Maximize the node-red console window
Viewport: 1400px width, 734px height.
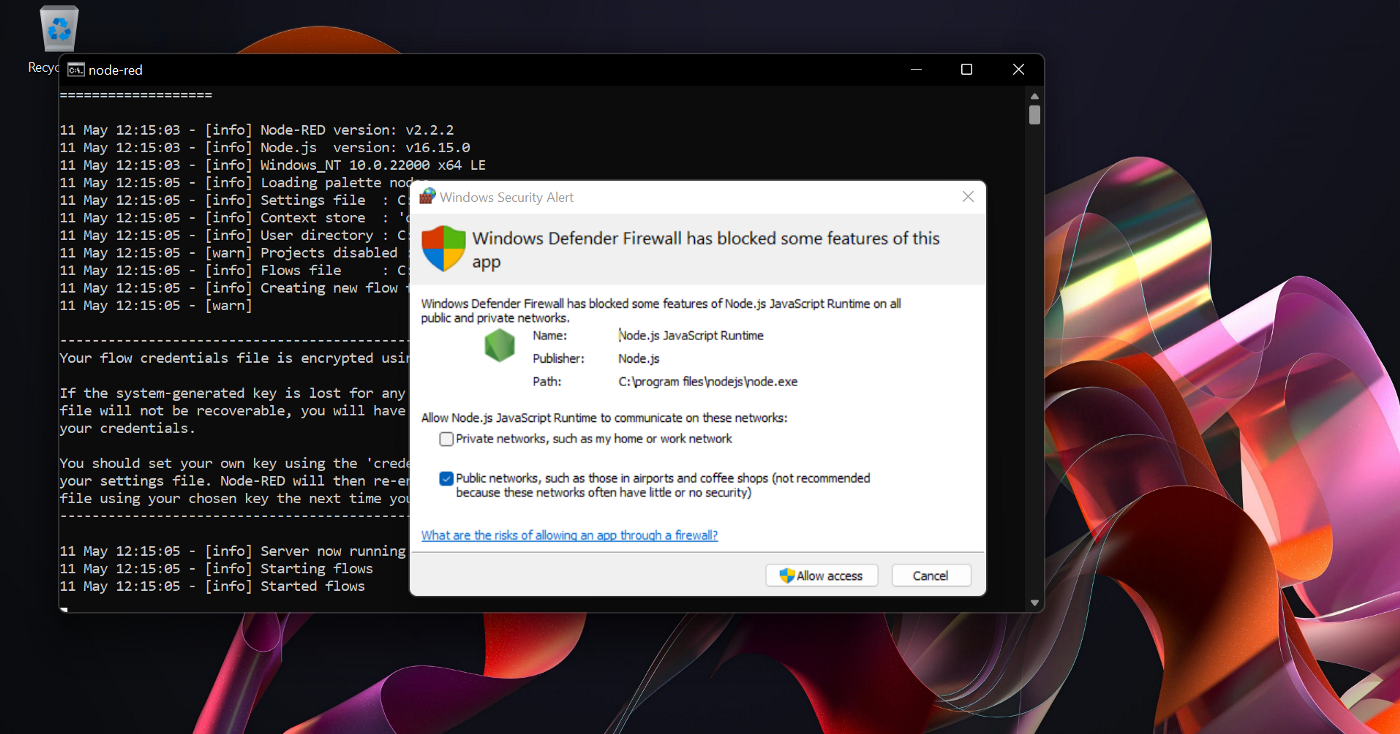click(966, 70)
